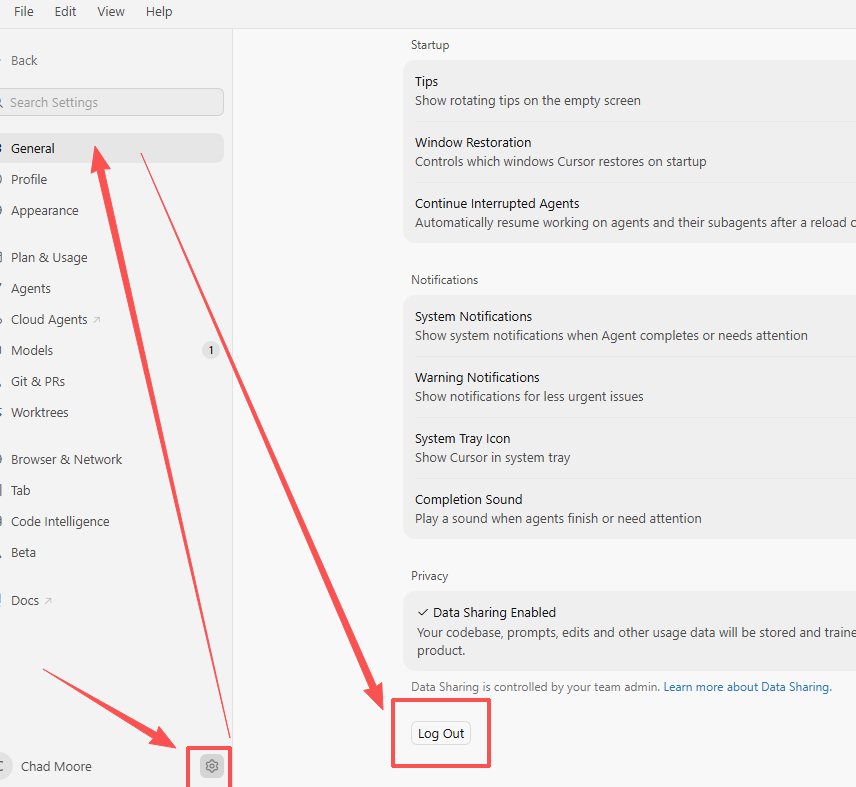Open the Git & PRs section

click(38, 381)
